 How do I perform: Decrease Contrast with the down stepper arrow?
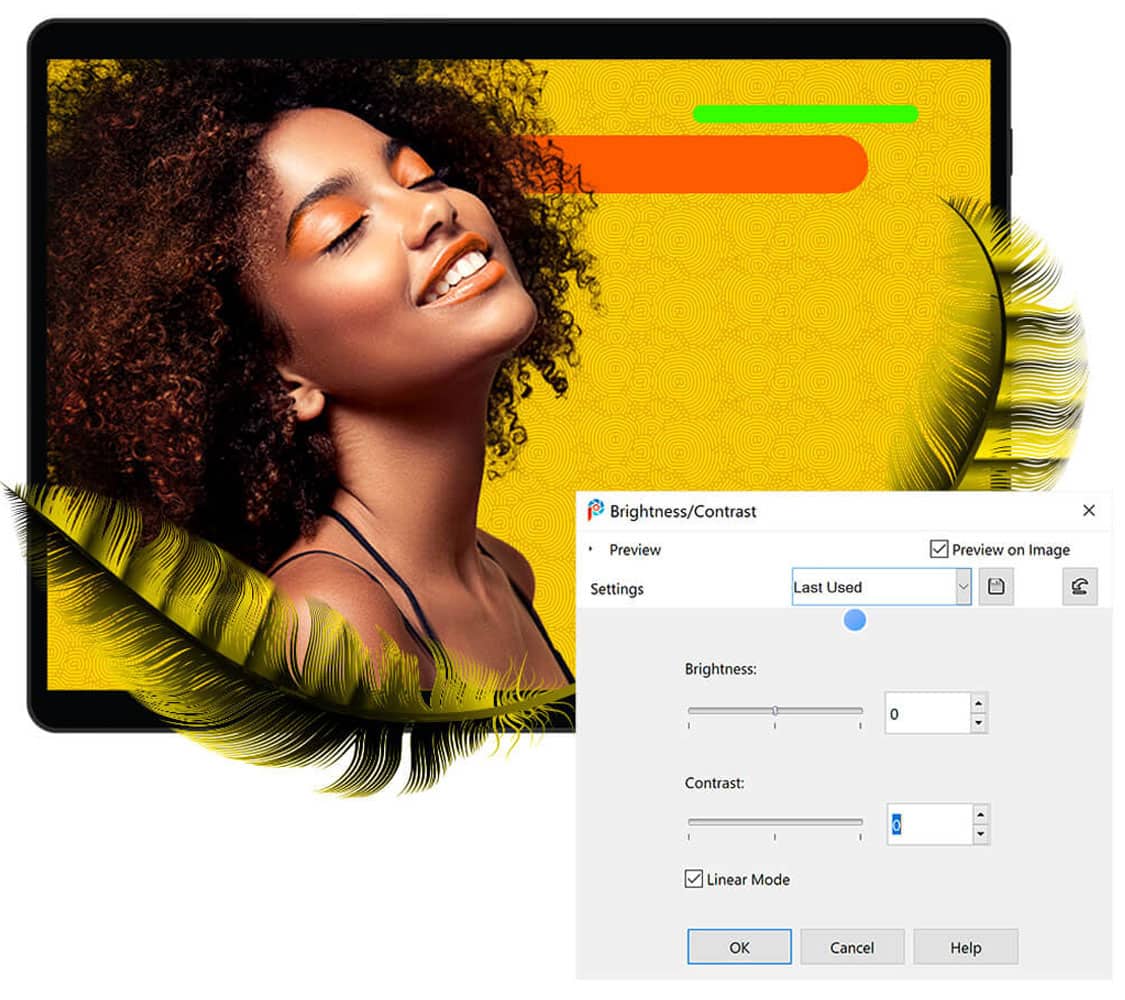click(980, 834)
